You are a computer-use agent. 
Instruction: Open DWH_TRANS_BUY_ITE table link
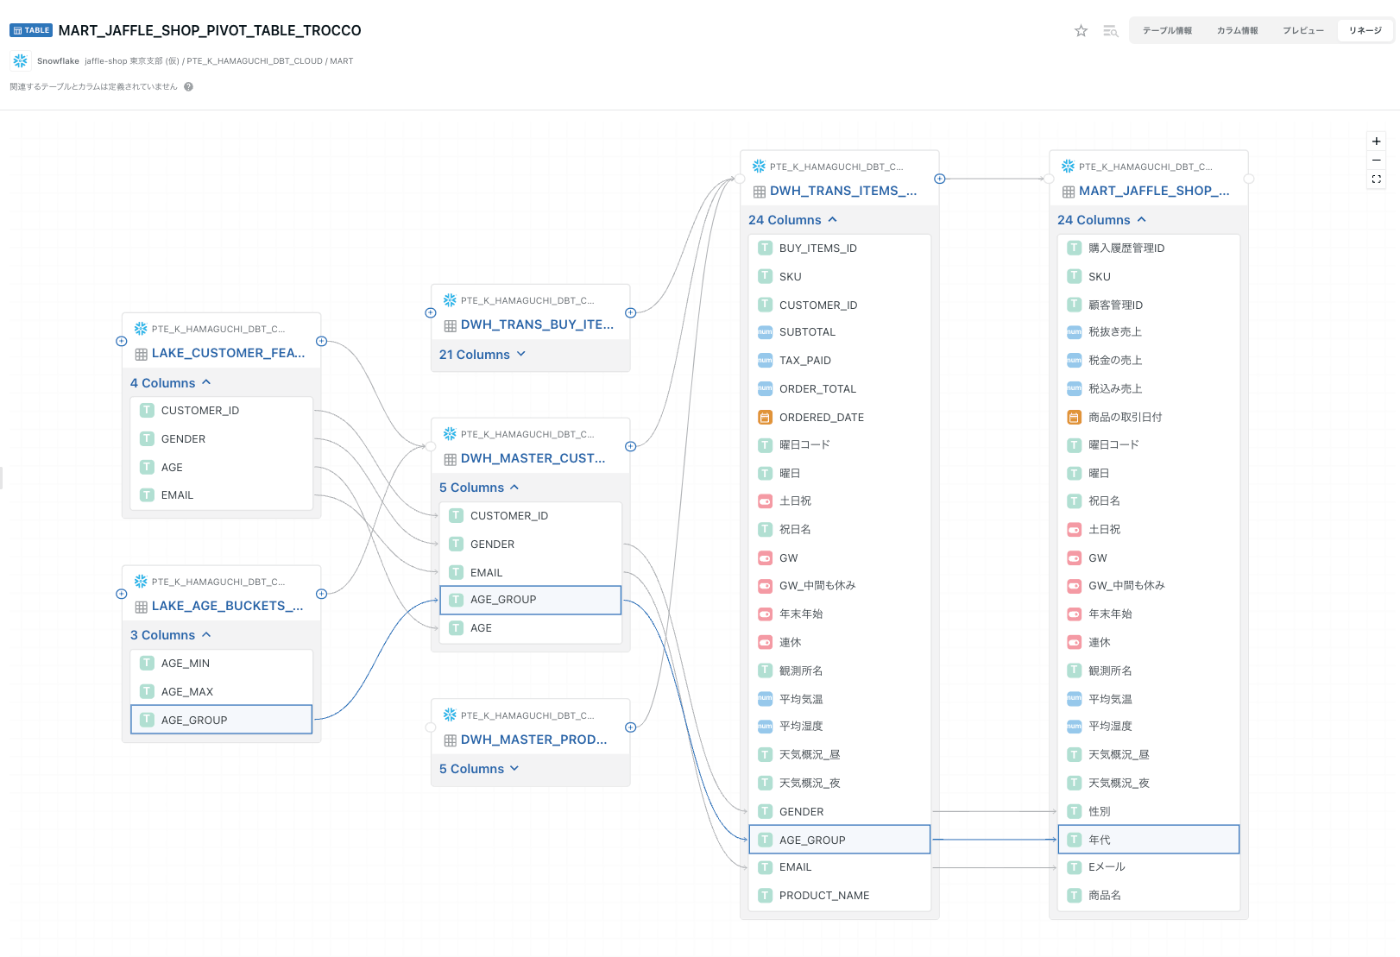click(537, 325)
